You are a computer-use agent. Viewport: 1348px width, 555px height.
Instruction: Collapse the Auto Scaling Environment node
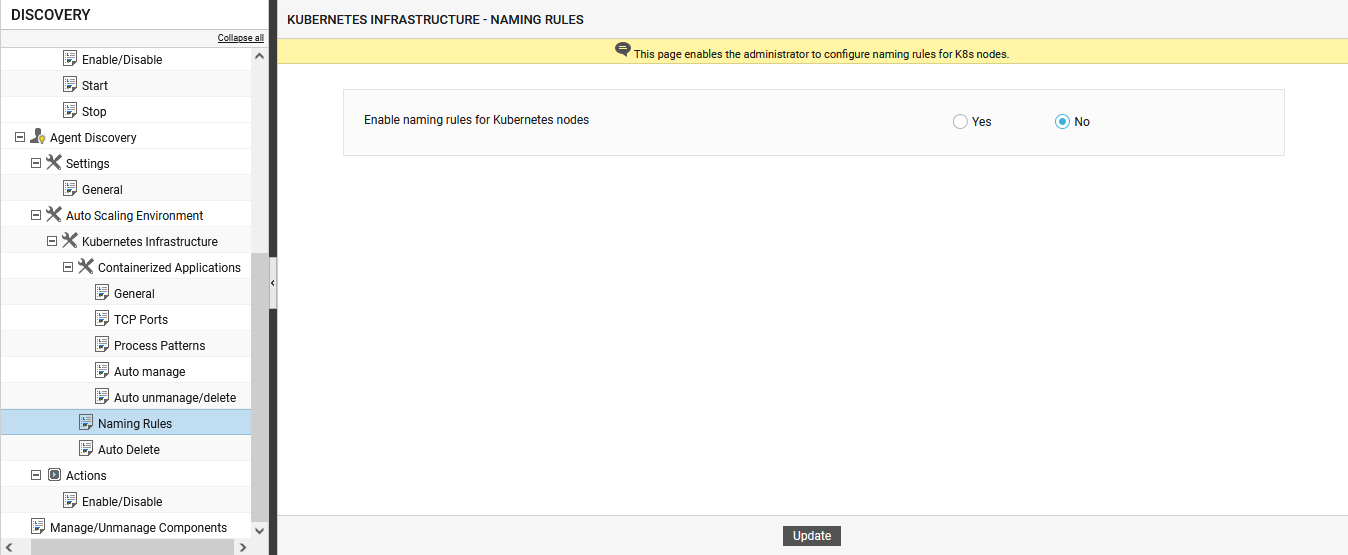(36, 215)
